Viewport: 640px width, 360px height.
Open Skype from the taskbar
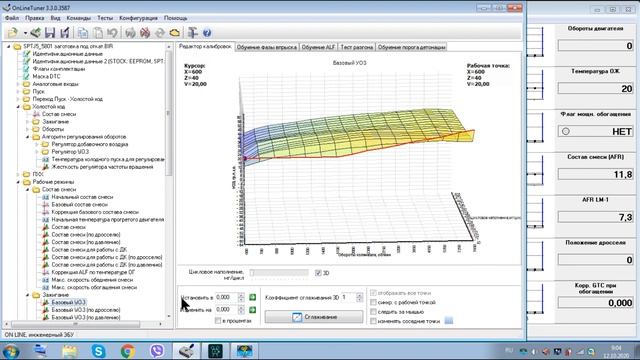pyautogui.click(x=98, y=351)
